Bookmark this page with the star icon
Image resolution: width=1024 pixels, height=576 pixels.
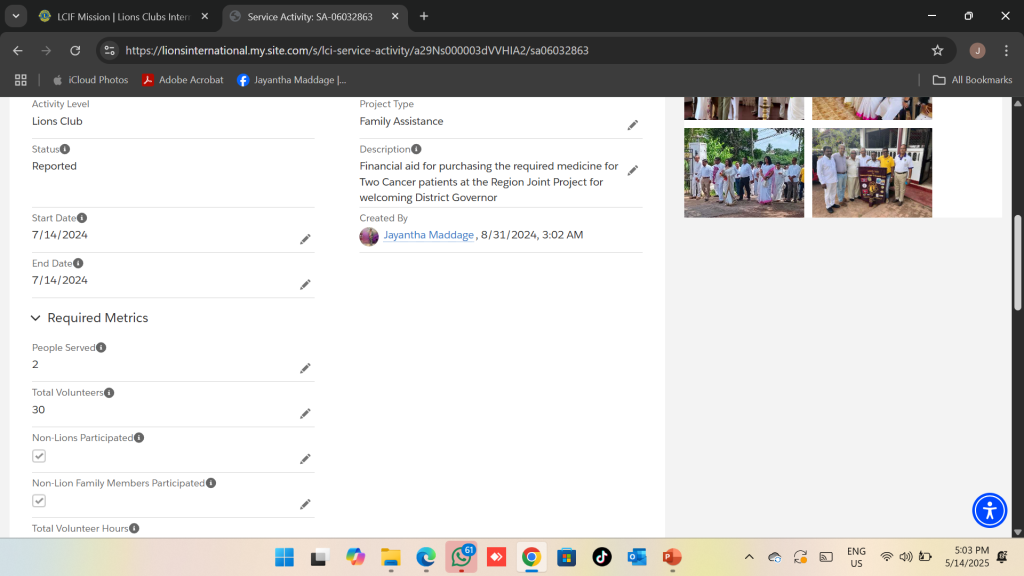point(938,50)
